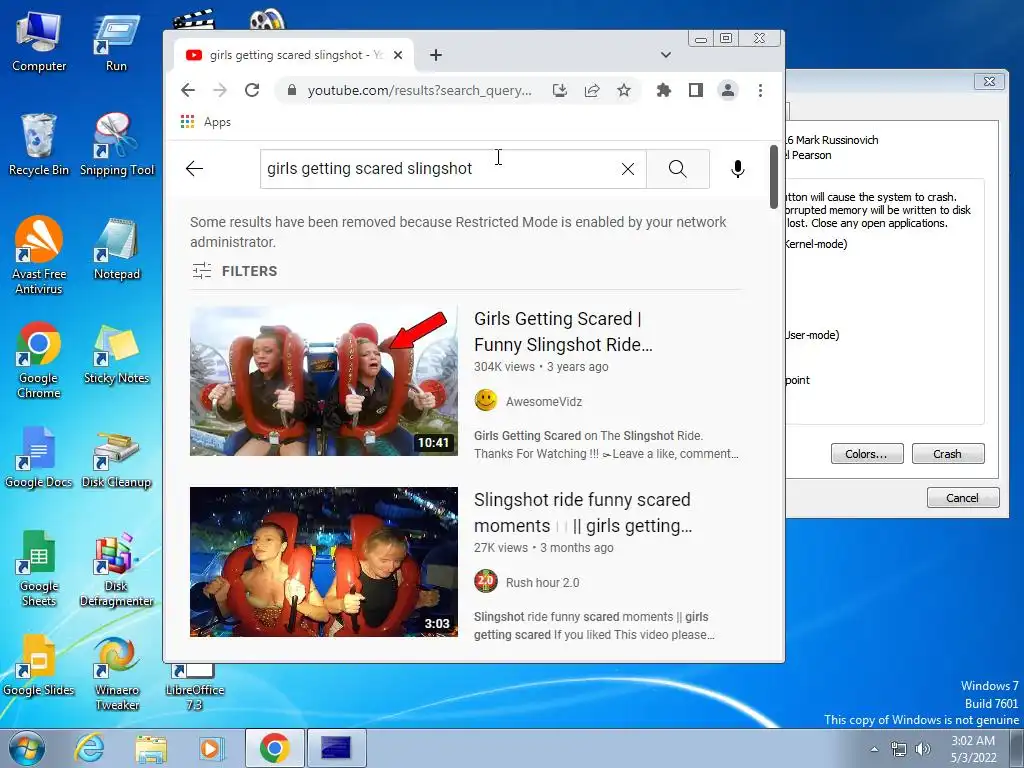Open the Computer desktop icon
The image size is (1024, 768).
click(x=39, y=43)
